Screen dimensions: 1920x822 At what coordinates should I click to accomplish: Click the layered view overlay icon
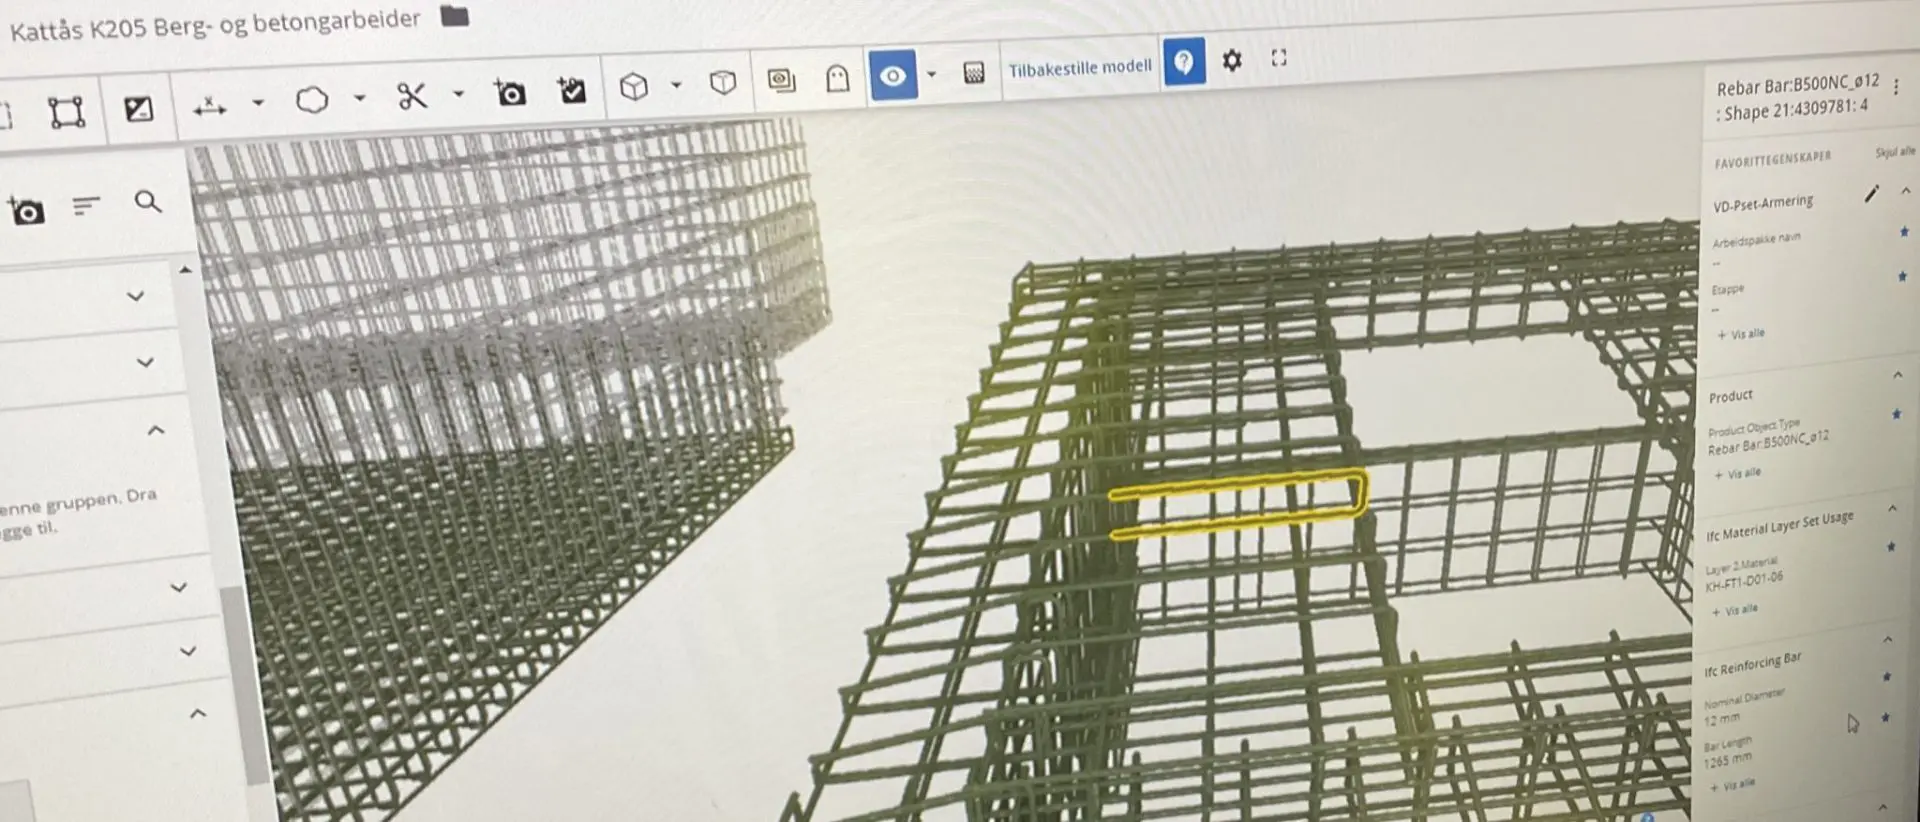[x=781, y=80]
